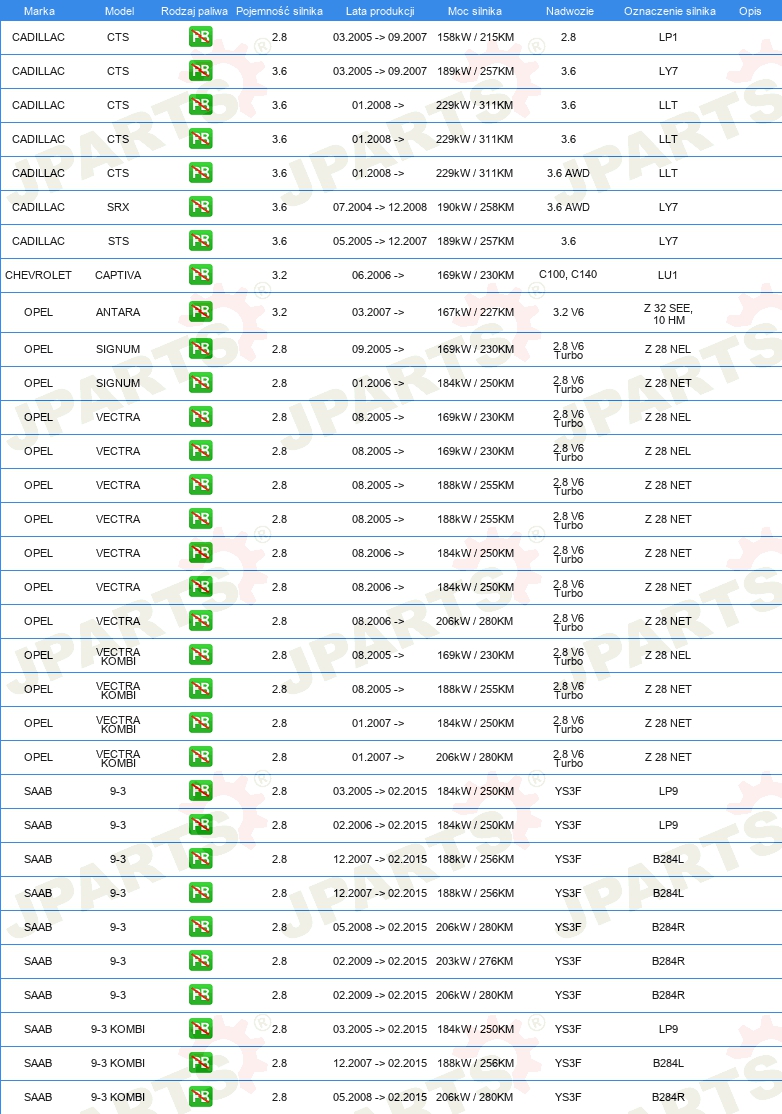Click the fuel icon in the Signum Z 28 NEL row
This screenshot has height=1114, width=782.
[x=201, y=349]
